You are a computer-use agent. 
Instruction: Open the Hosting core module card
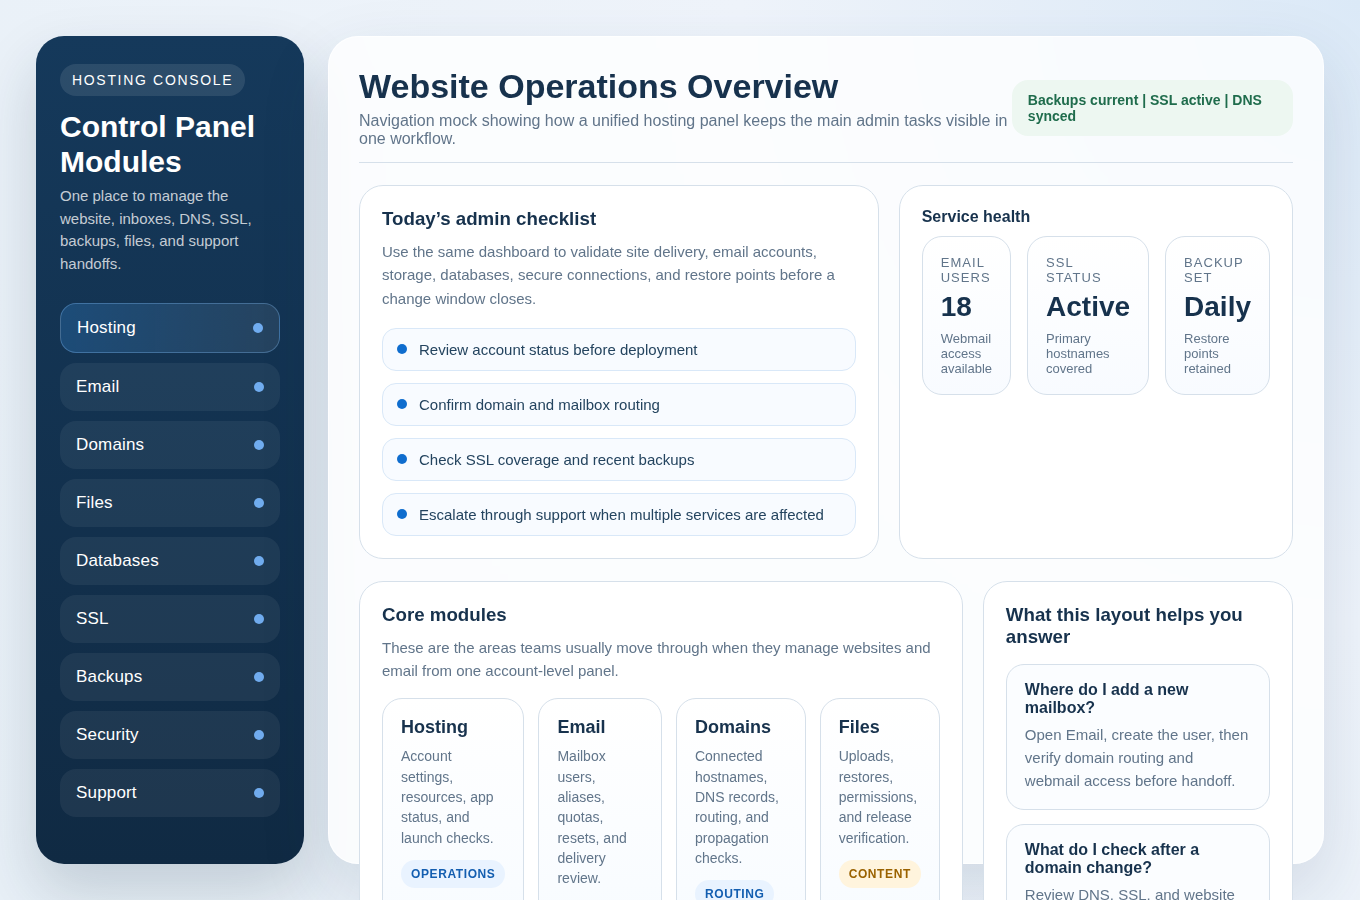click(x=453, y=799)
